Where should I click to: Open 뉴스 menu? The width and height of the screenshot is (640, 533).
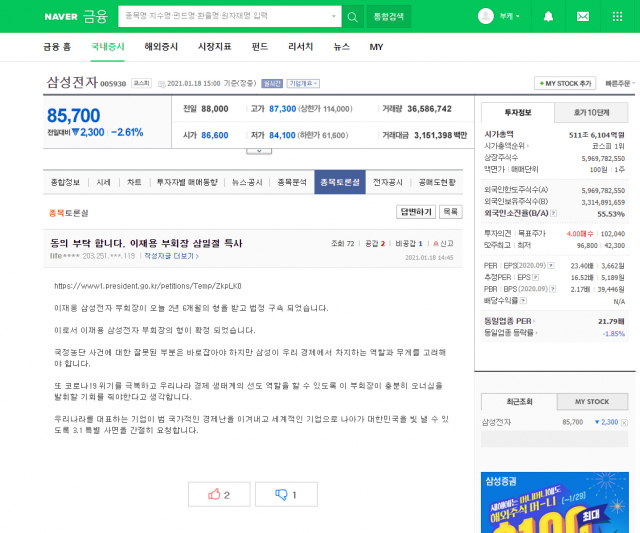pyautogui.click(x=342, y=47)
